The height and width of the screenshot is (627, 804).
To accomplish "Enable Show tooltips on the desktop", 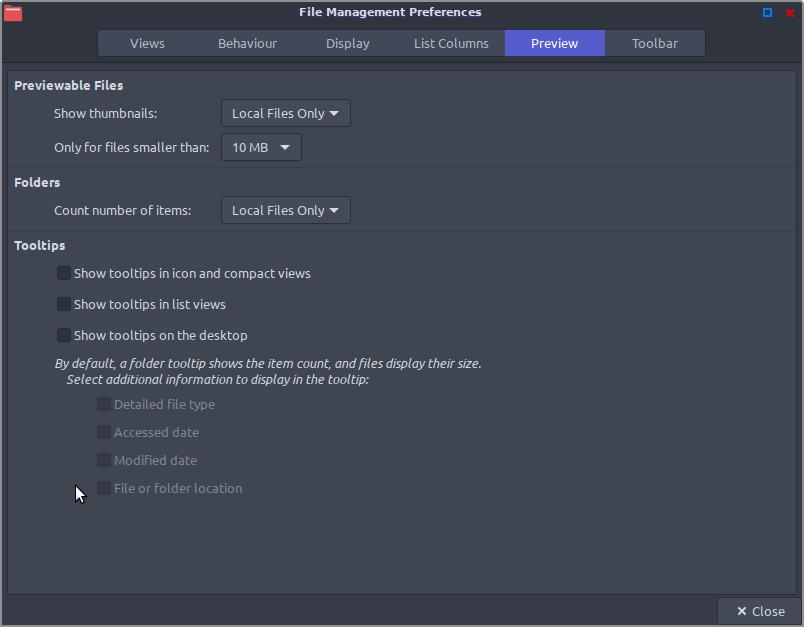I will [64, 335].
